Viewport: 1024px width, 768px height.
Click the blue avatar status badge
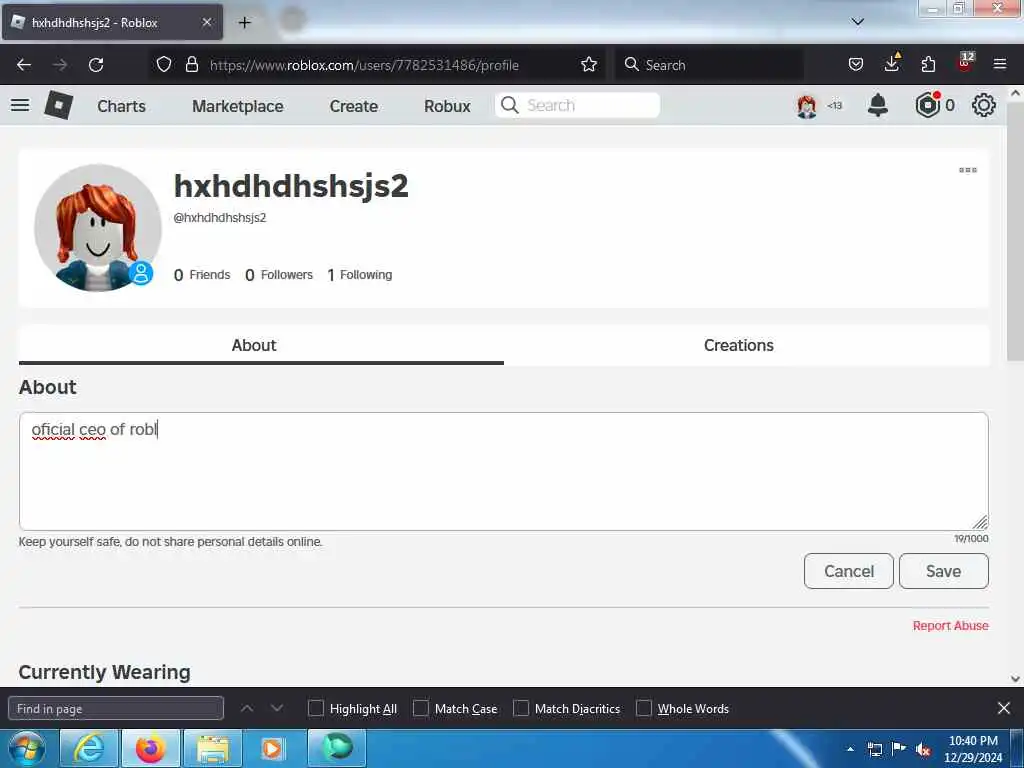(140, 273)
